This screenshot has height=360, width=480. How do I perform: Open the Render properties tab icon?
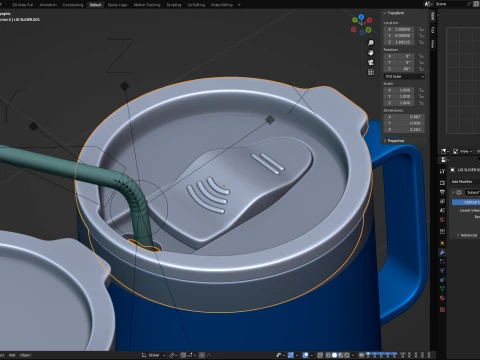pyautogui.click(x=442, y=183)
